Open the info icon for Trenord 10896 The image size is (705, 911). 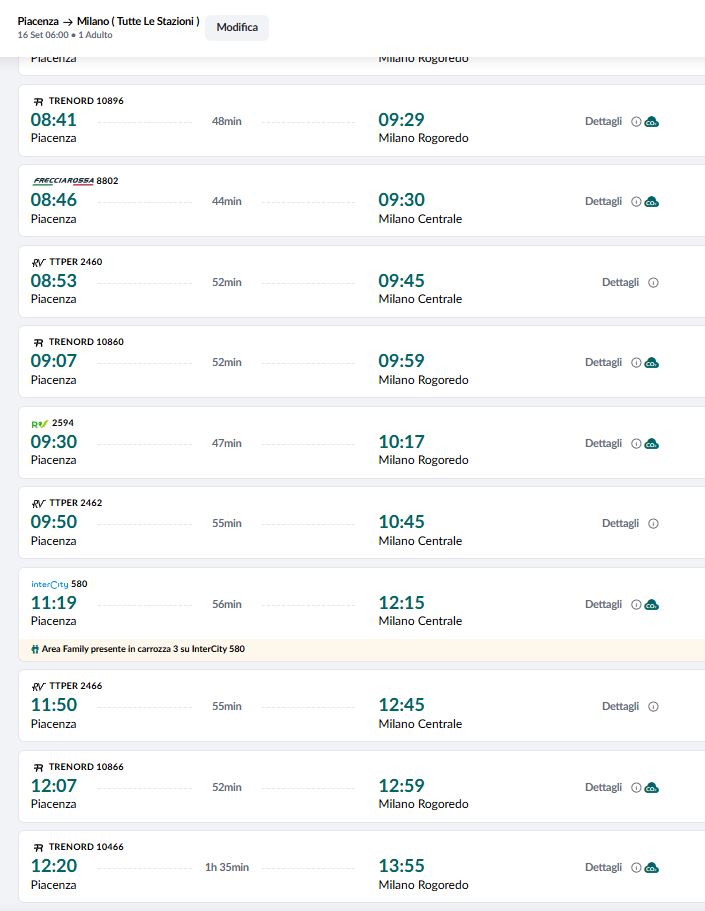pyautogui.click(x=636, y=121)
